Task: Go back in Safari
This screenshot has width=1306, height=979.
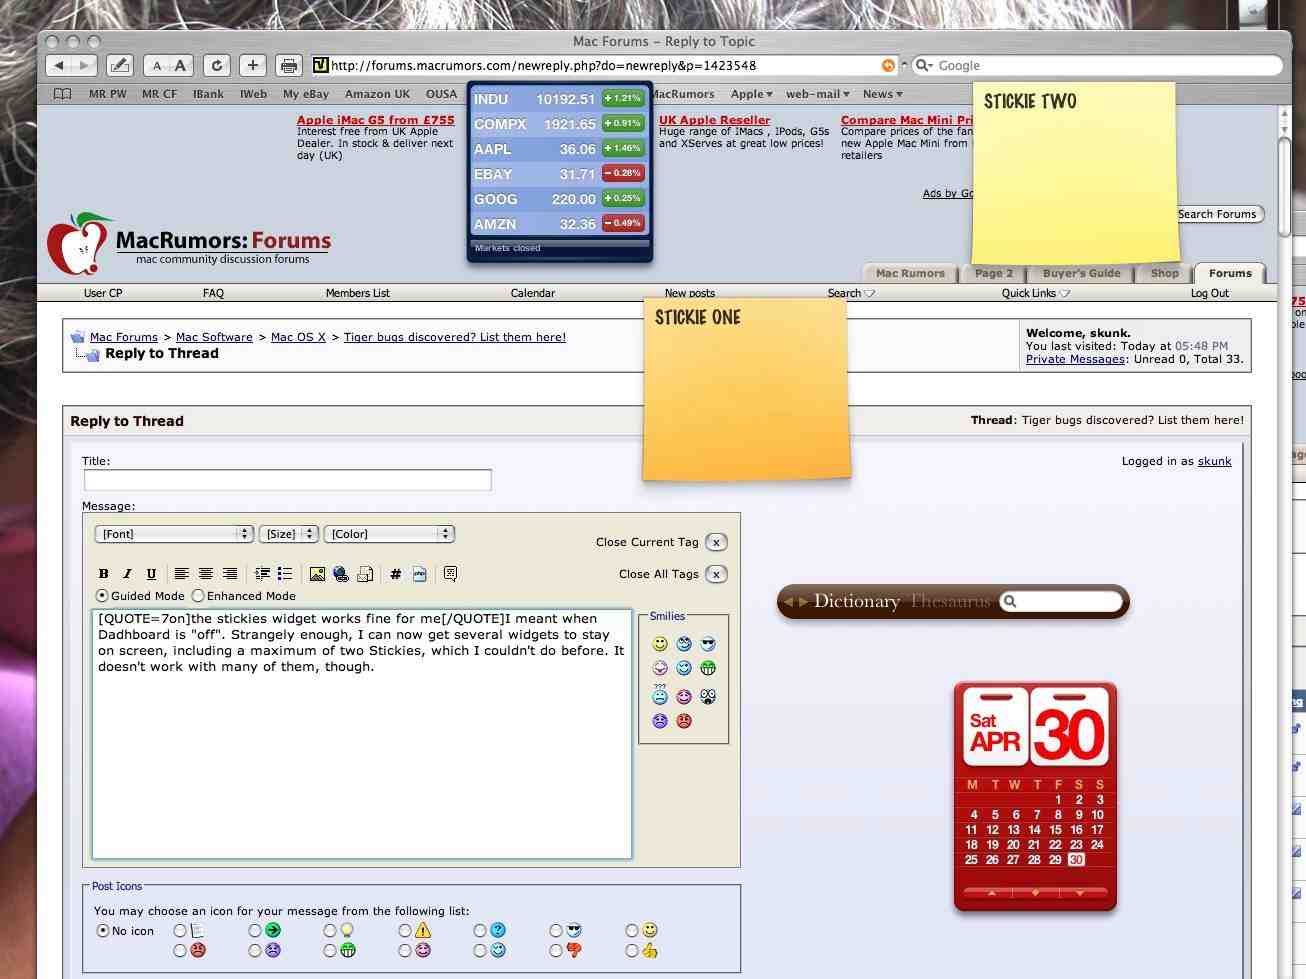Action: click(59, 66)
